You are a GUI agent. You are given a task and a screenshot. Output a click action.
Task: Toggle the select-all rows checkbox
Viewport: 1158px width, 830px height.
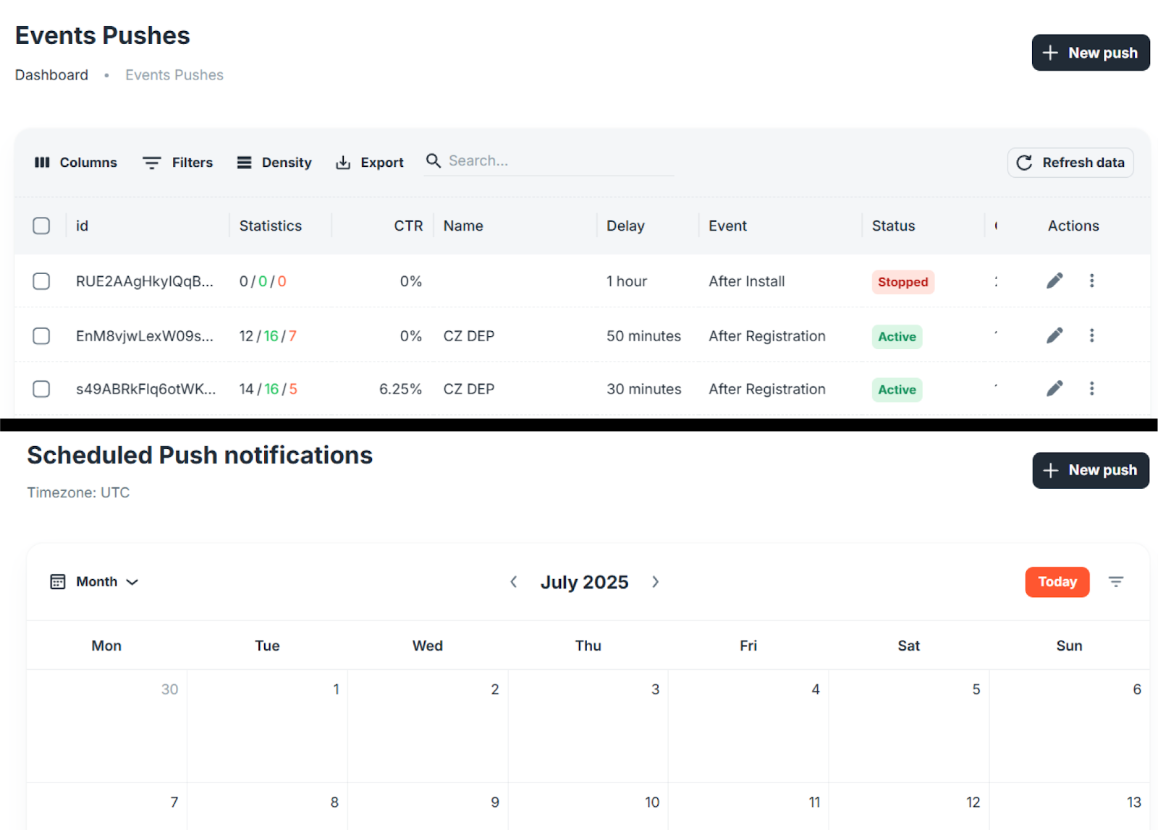41,225
